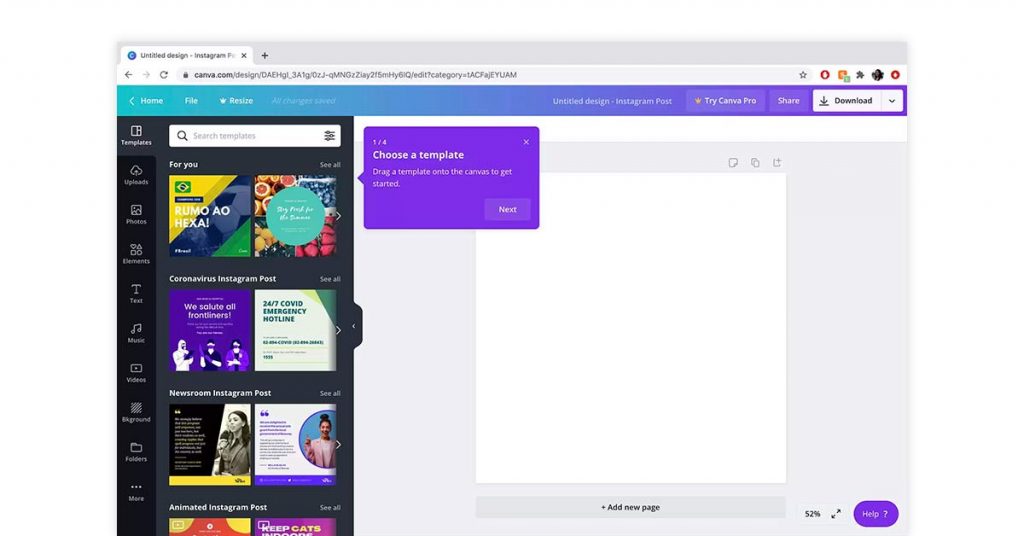Open the browser extensions puzzle icon
Image resolution: width=1024 pixels, height=536 pixels.
click(x=860, y=75)
